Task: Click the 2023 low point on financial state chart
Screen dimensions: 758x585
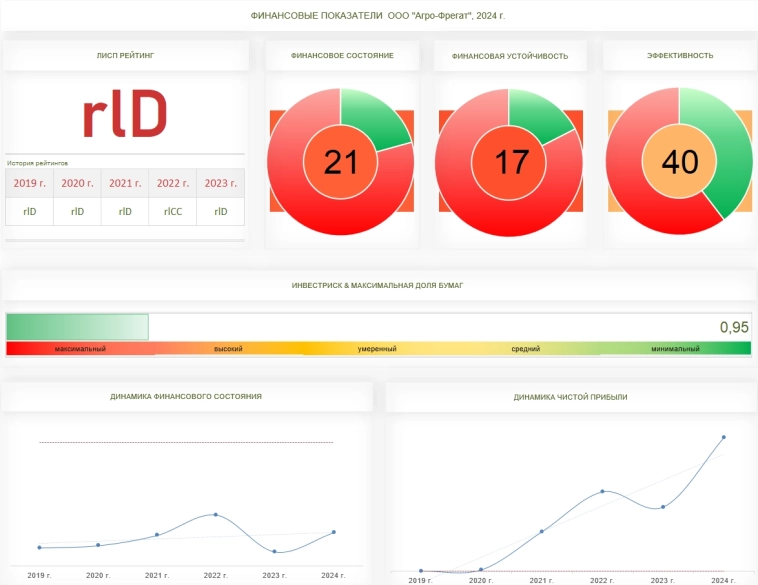Action: click(274, 550)
